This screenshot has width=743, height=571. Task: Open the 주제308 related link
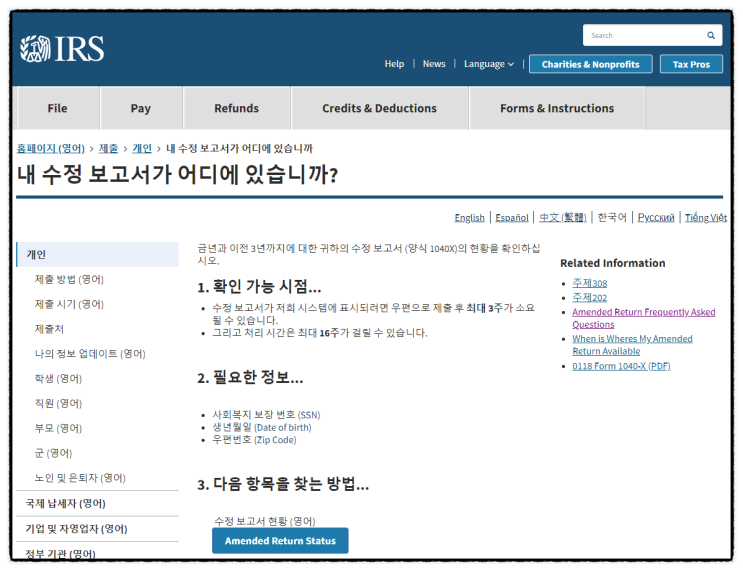pos(589,283)
